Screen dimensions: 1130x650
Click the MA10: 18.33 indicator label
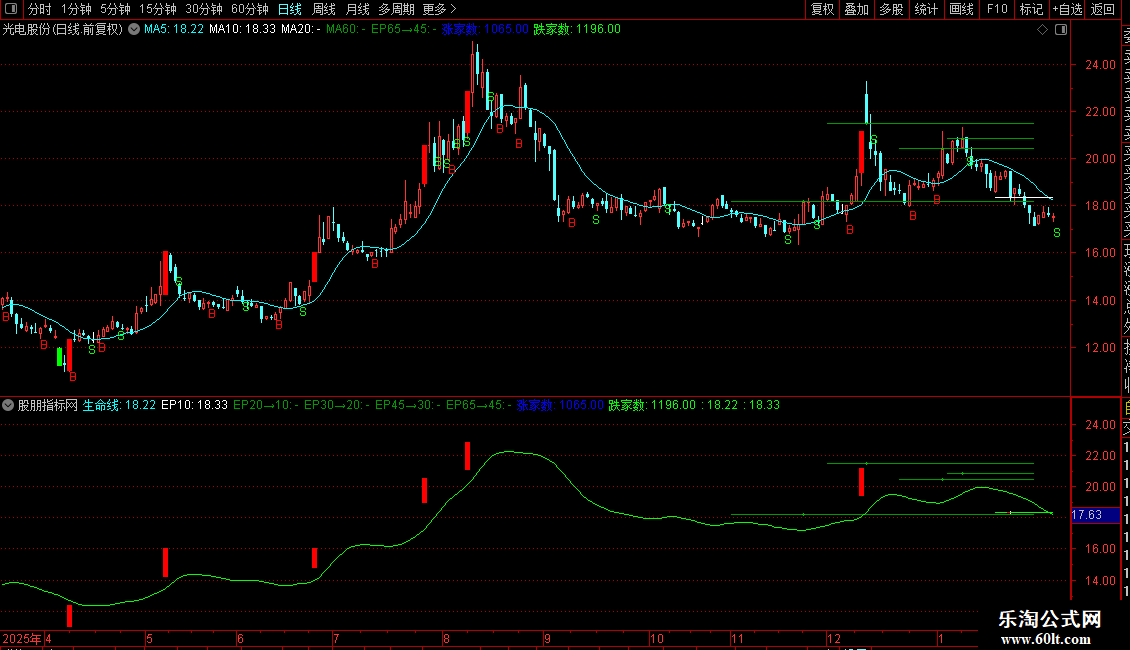pos(242,30)
